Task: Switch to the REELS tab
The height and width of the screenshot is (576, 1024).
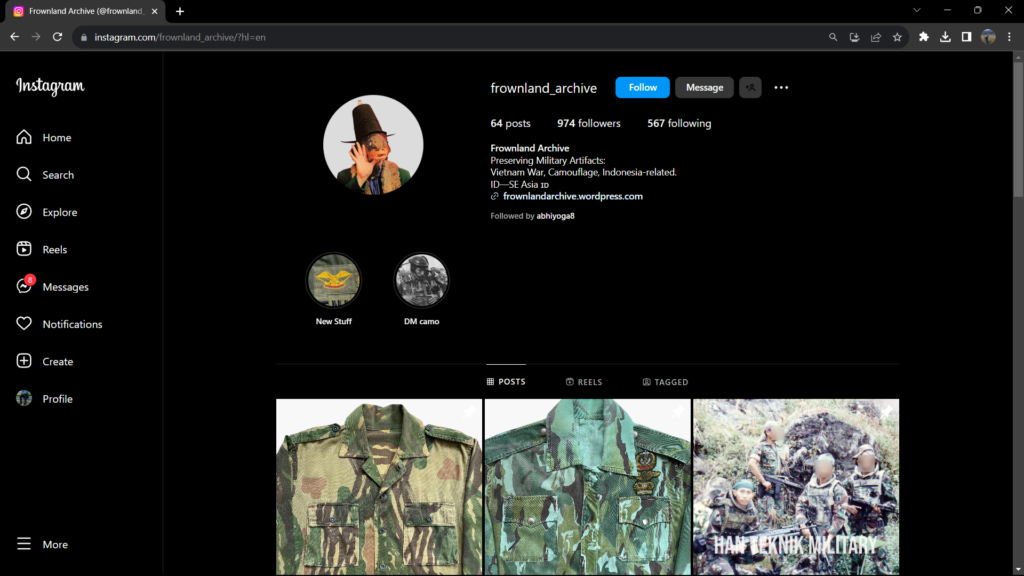Action: tap(584, 381)
